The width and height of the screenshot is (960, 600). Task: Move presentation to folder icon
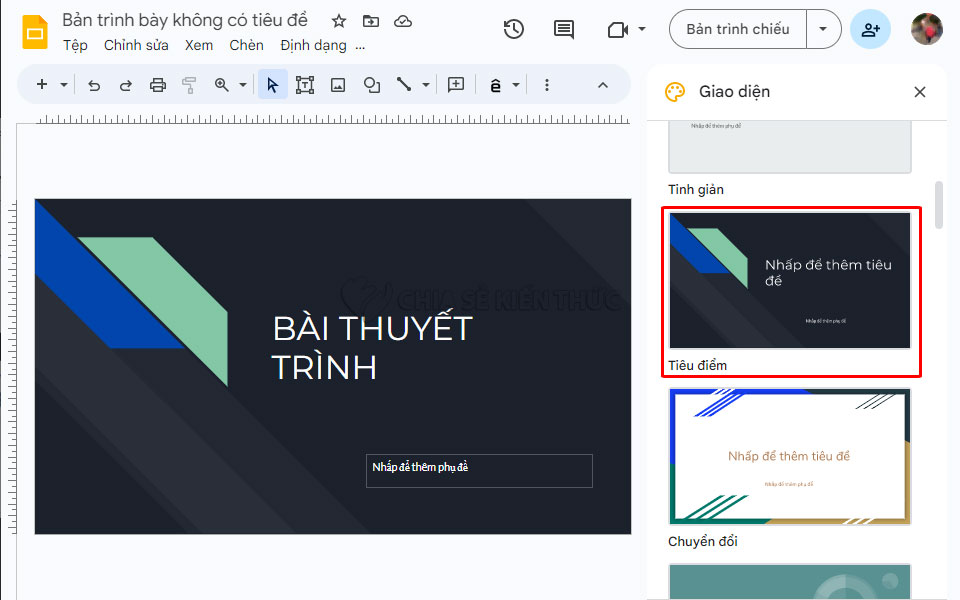pyautogui.click(x=371, y=21)
